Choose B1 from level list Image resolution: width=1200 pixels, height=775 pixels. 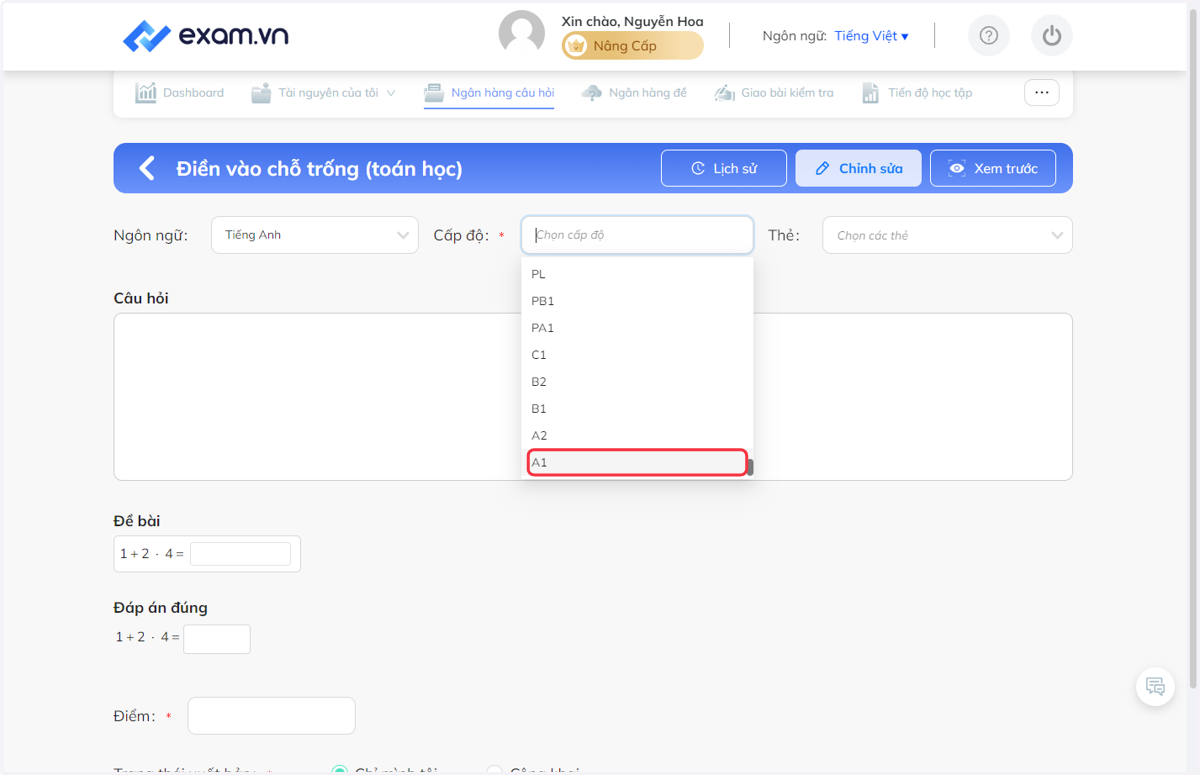tap(637, 409)
